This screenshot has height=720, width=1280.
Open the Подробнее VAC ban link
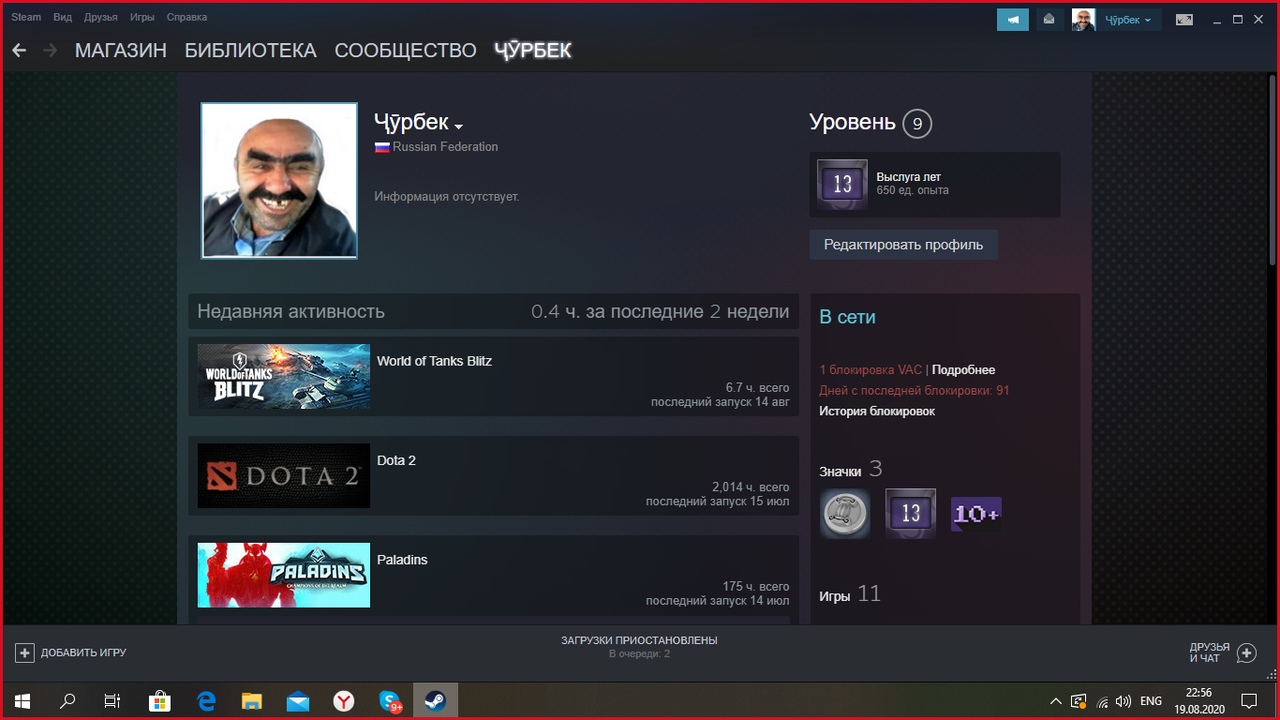(x=963, y=369)
